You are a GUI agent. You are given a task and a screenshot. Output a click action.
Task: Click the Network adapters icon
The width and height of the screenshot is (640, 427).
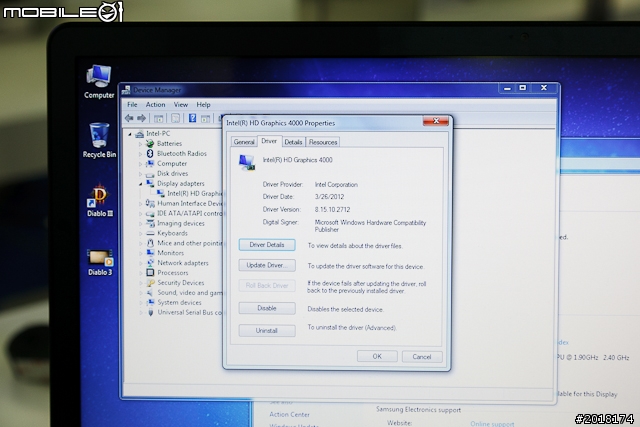tap(150, 263)
